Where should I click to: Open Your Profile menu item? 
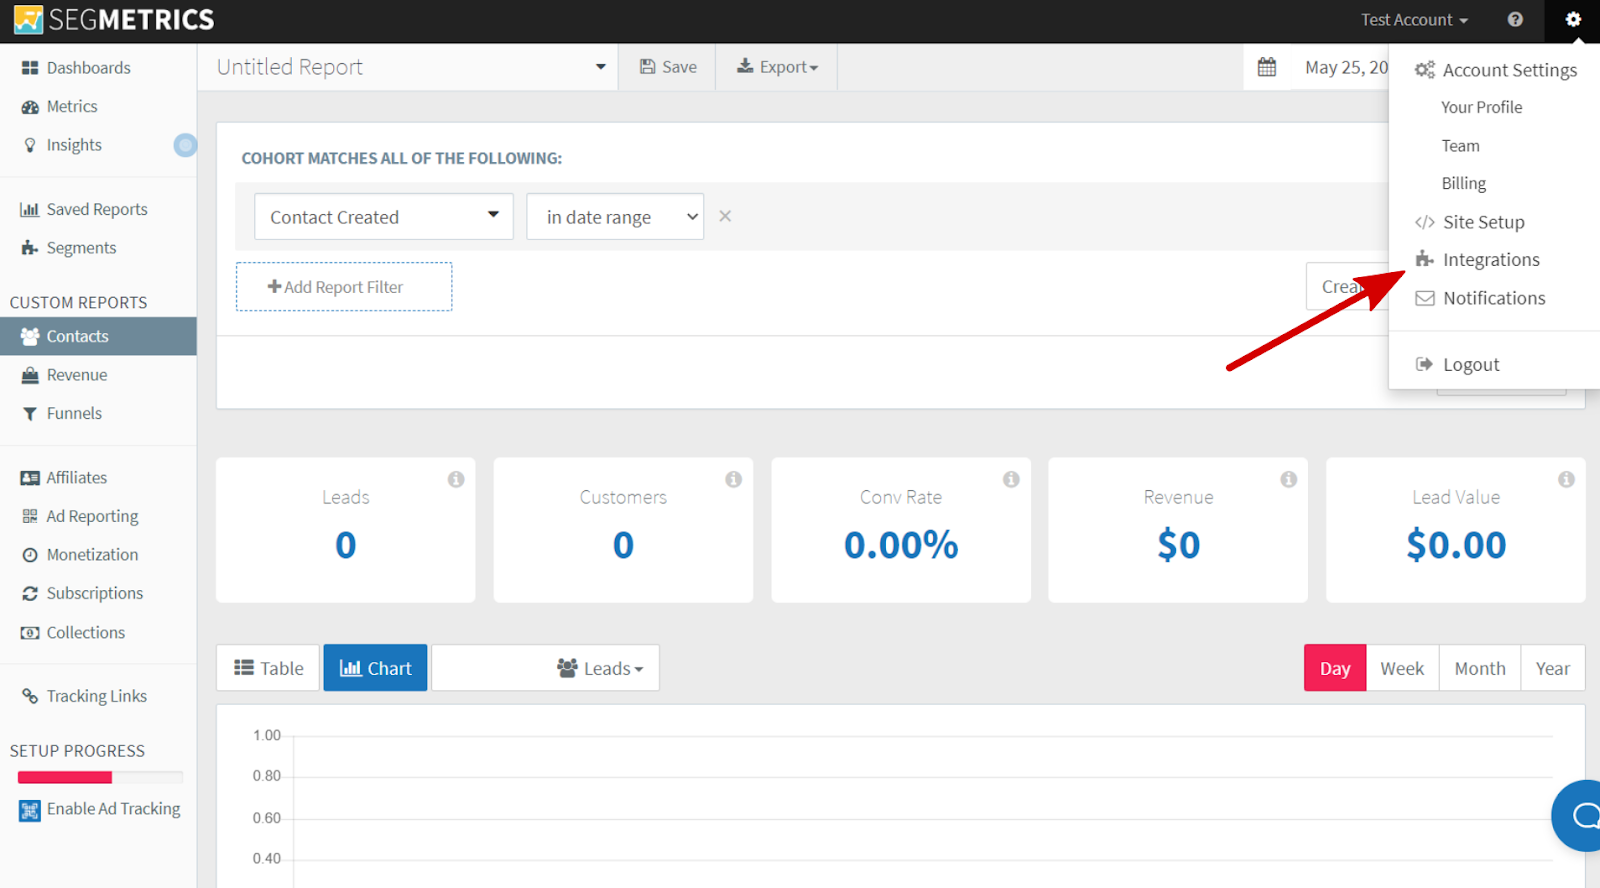click(1482, 107)
